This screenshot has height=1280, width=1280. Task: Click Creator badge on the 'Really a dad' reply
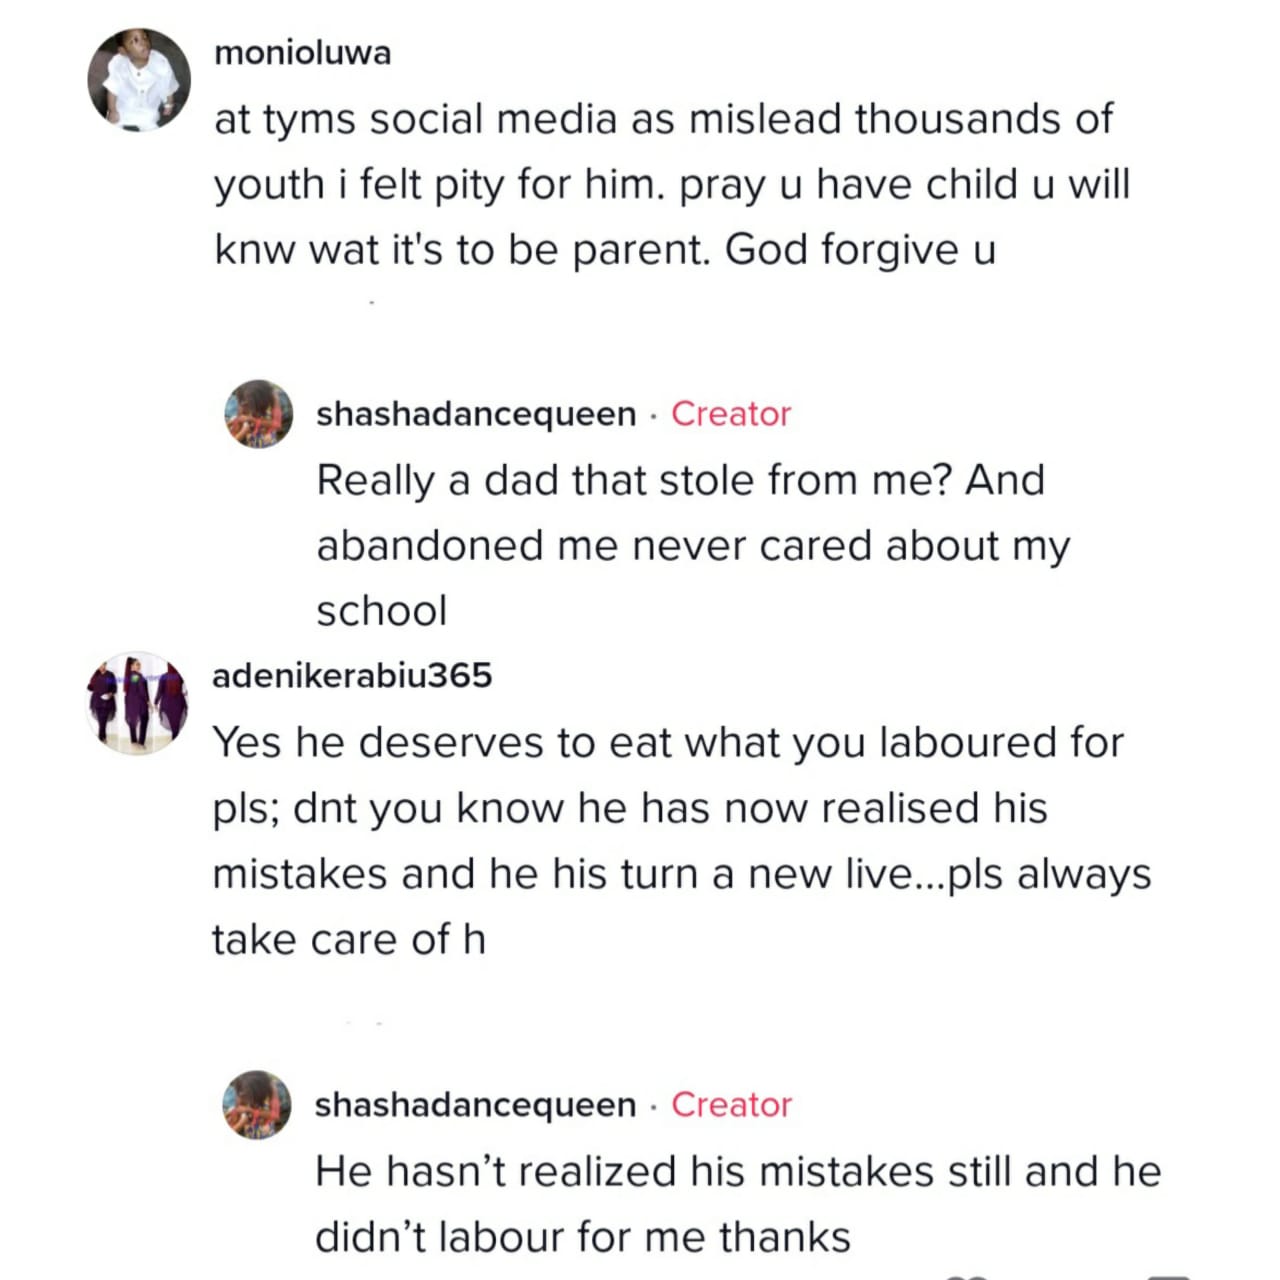pos(730,414)
